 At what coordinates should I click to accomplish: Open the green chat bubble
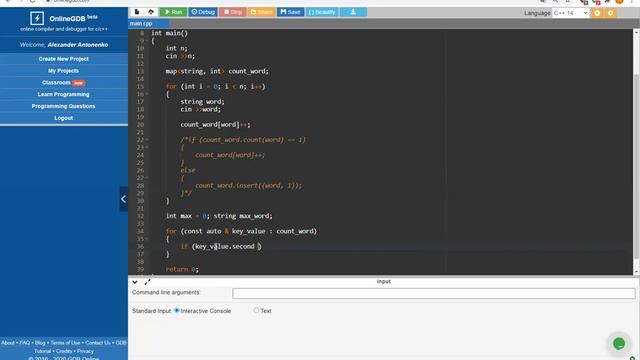tap(619, 344)
